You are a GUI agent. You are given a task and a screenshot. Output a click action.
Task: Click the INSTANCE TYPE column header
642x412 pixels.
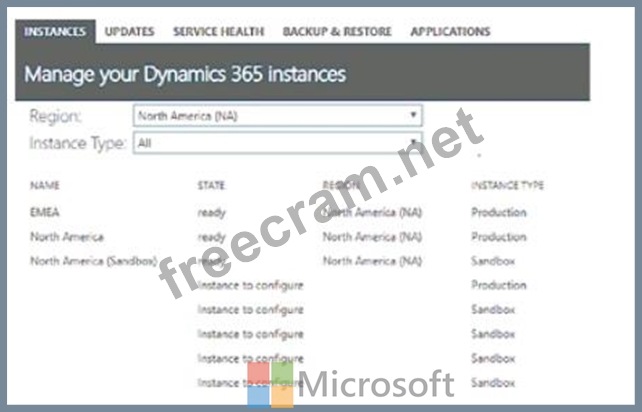pos(507,186)
